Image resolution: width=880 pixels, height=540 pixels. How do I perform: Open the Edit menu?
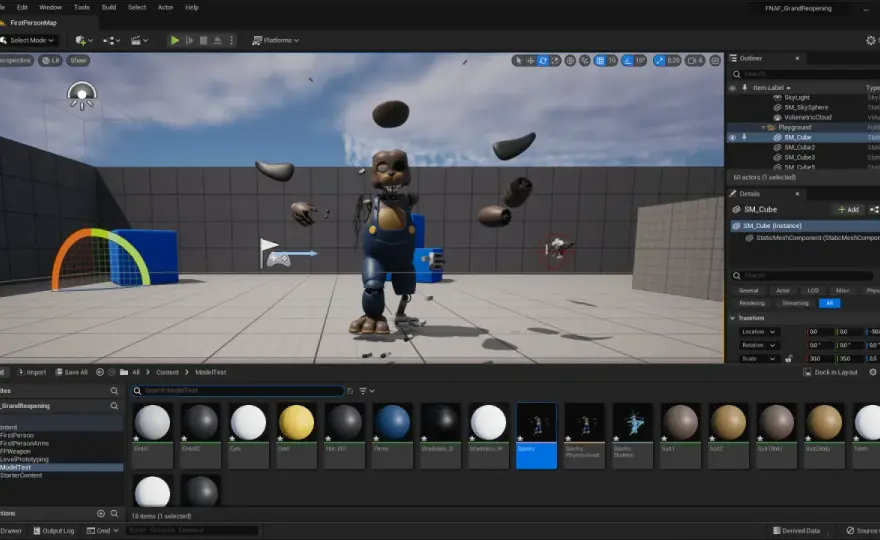click(x=22, y=7)
